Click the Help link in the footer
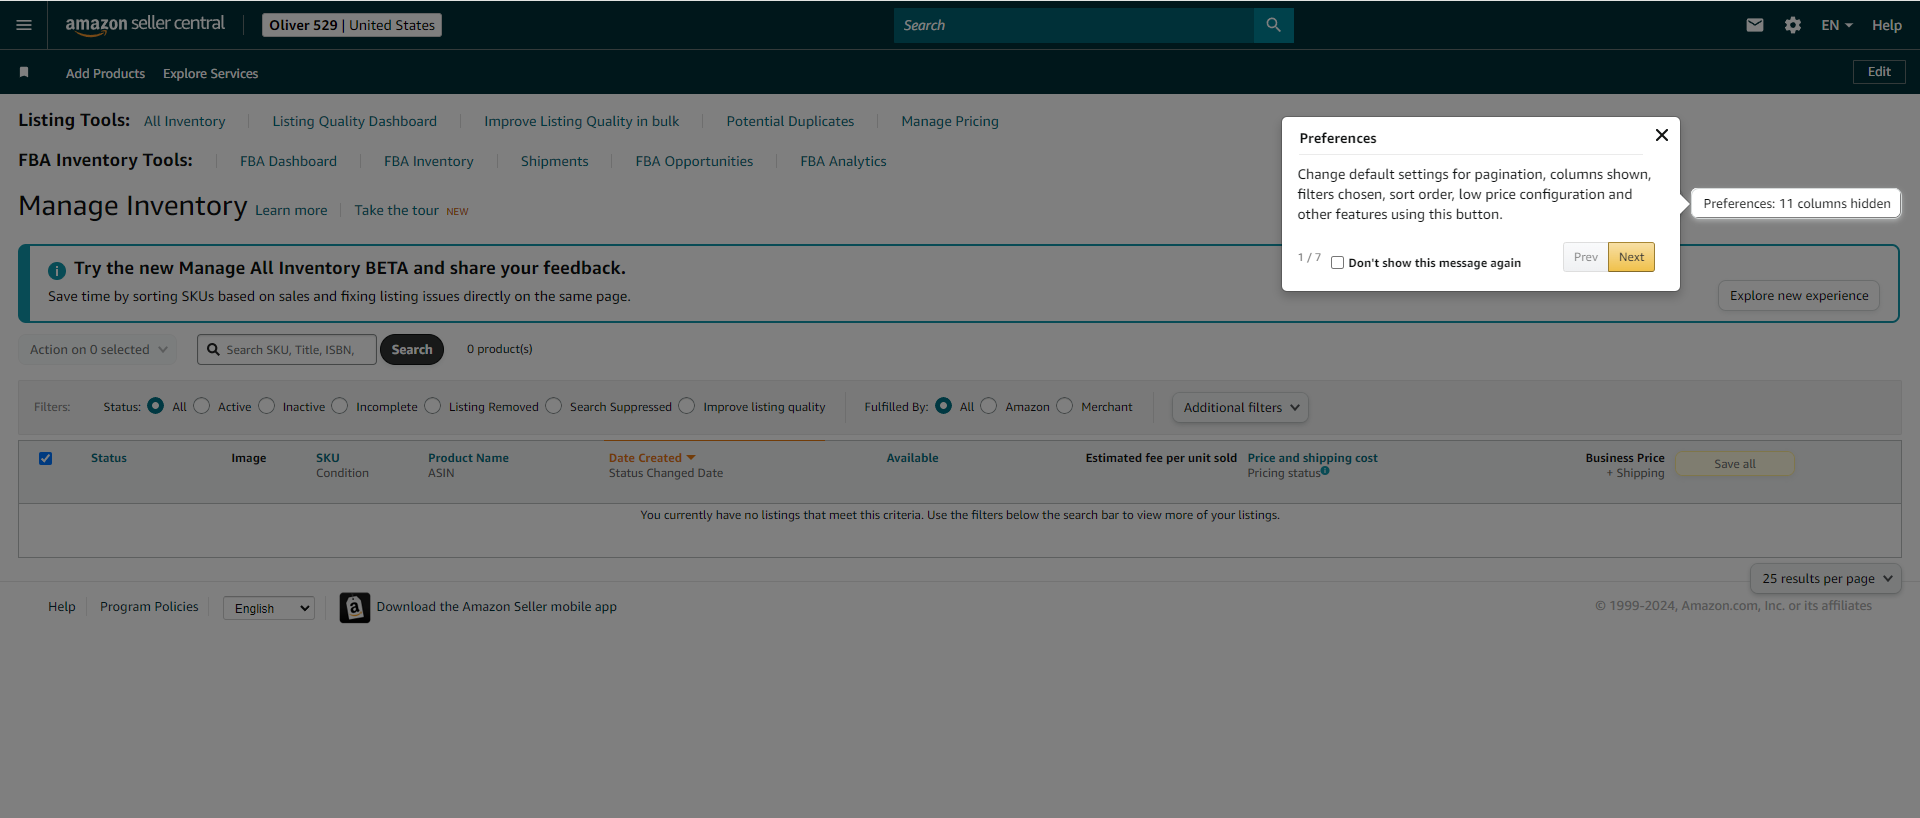 [x=62, y=607]
